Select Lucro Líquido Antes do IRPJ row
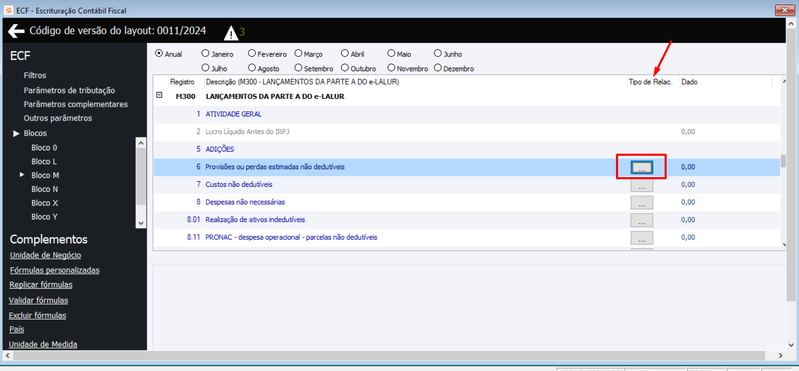 point(467,132)
